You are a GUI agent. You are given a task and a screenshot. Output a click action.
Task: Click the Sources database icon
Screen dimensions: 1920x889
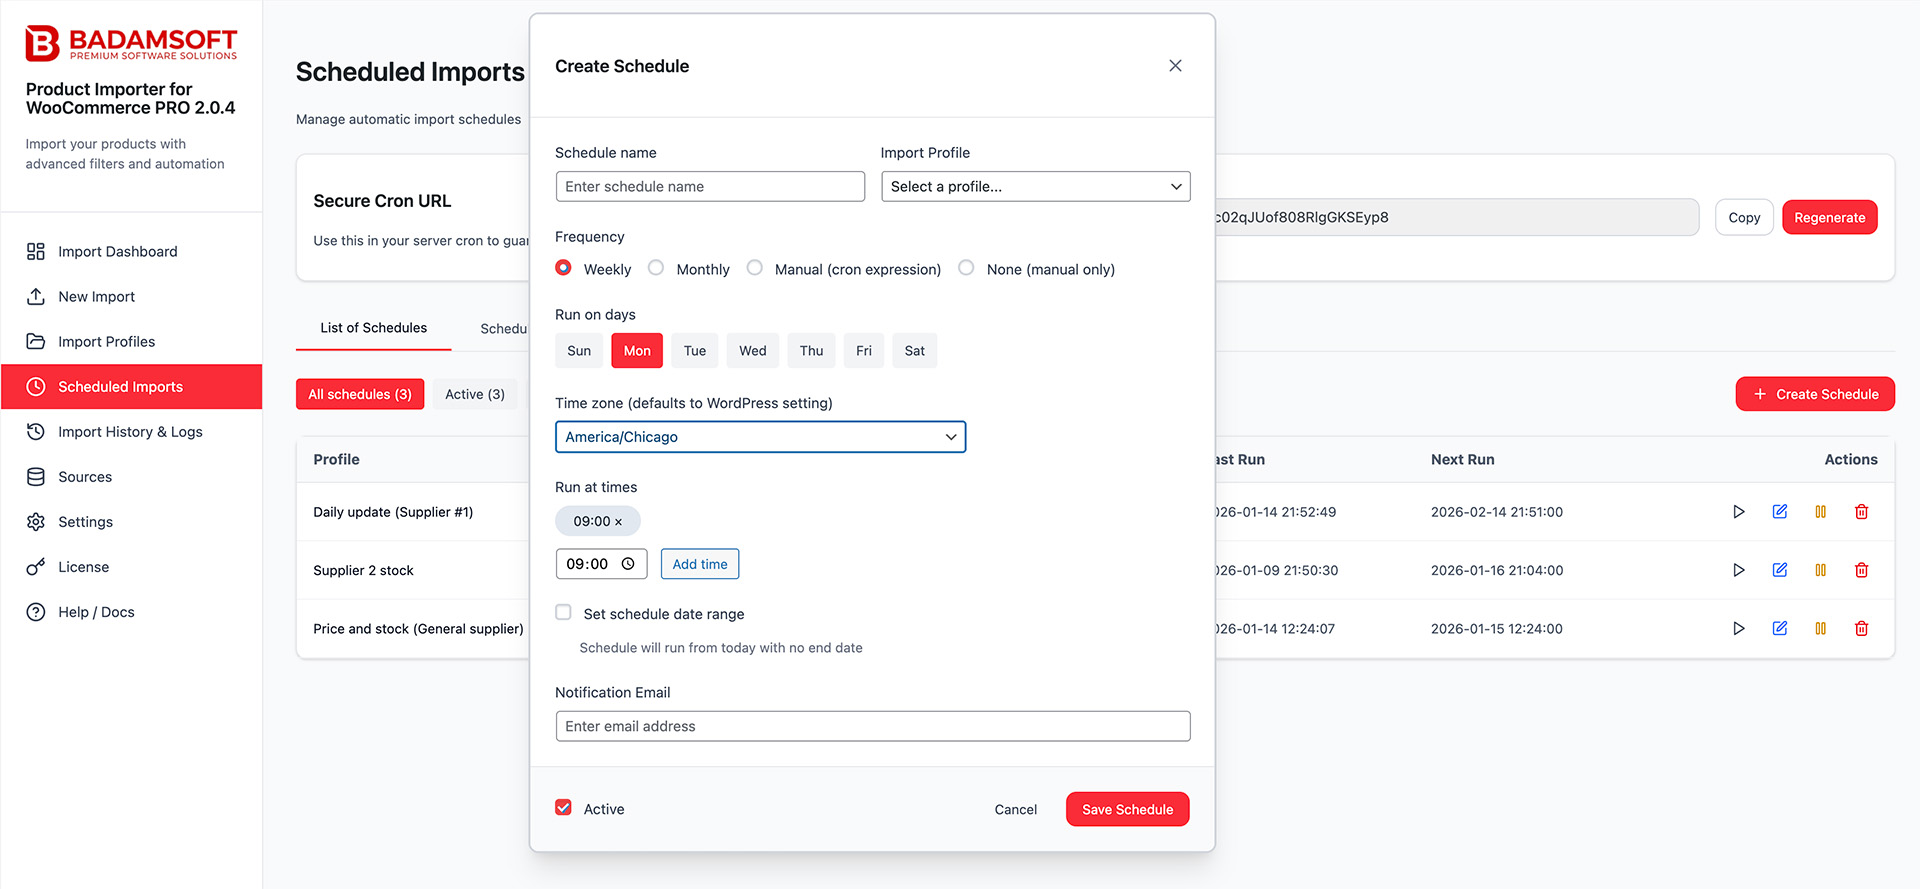(x=36, y=477)
